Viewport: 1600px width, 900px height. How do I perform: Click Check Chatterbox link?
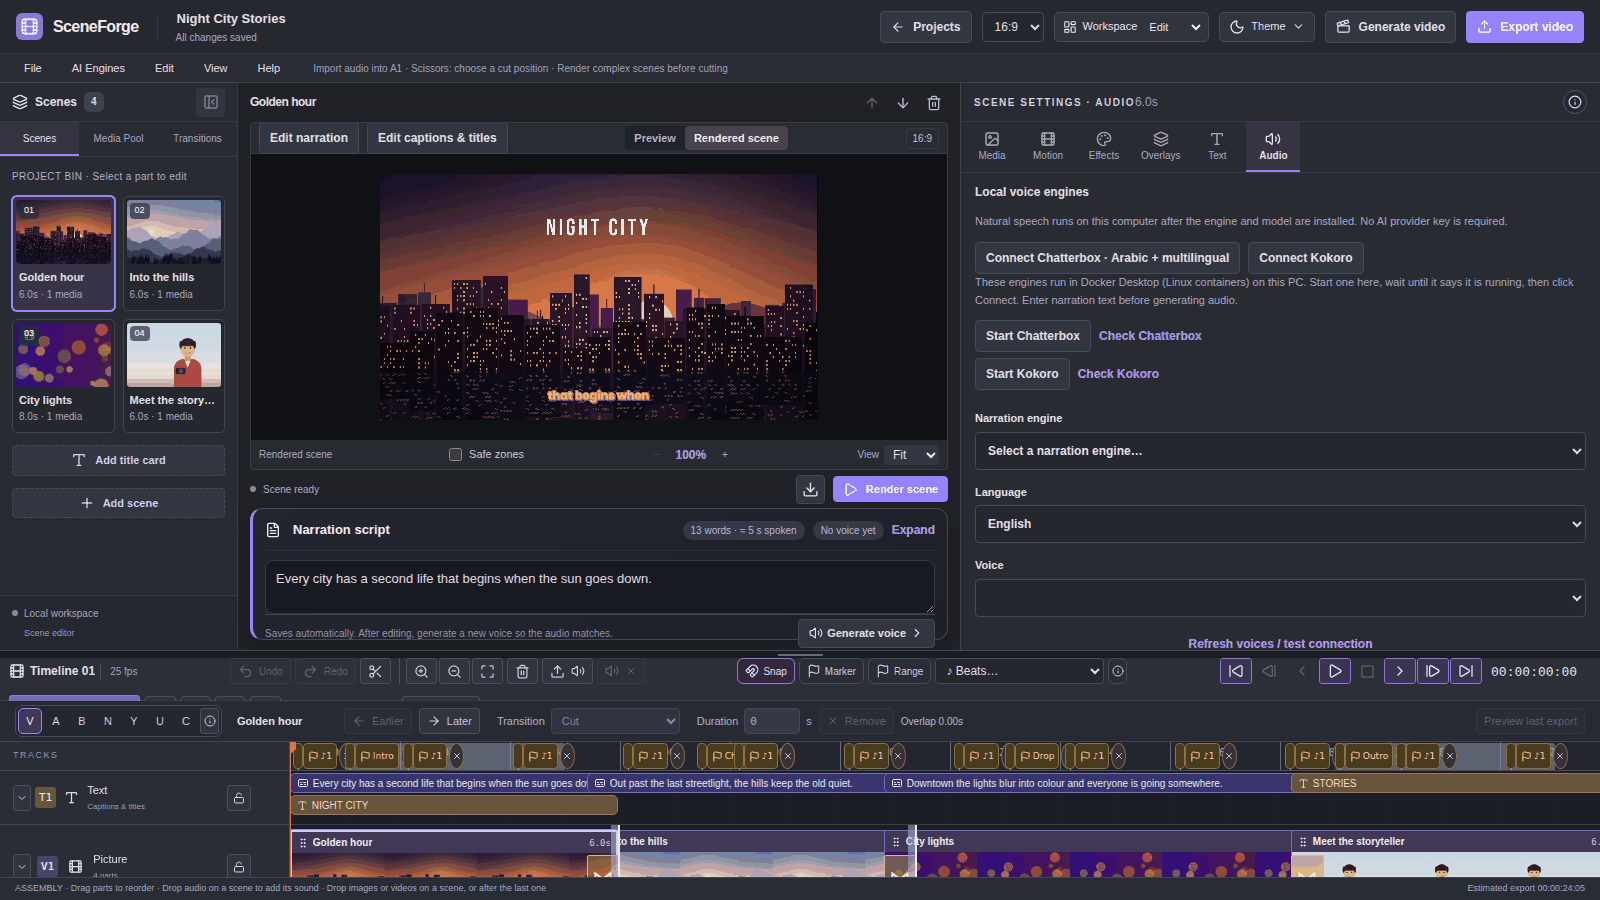1150,336
